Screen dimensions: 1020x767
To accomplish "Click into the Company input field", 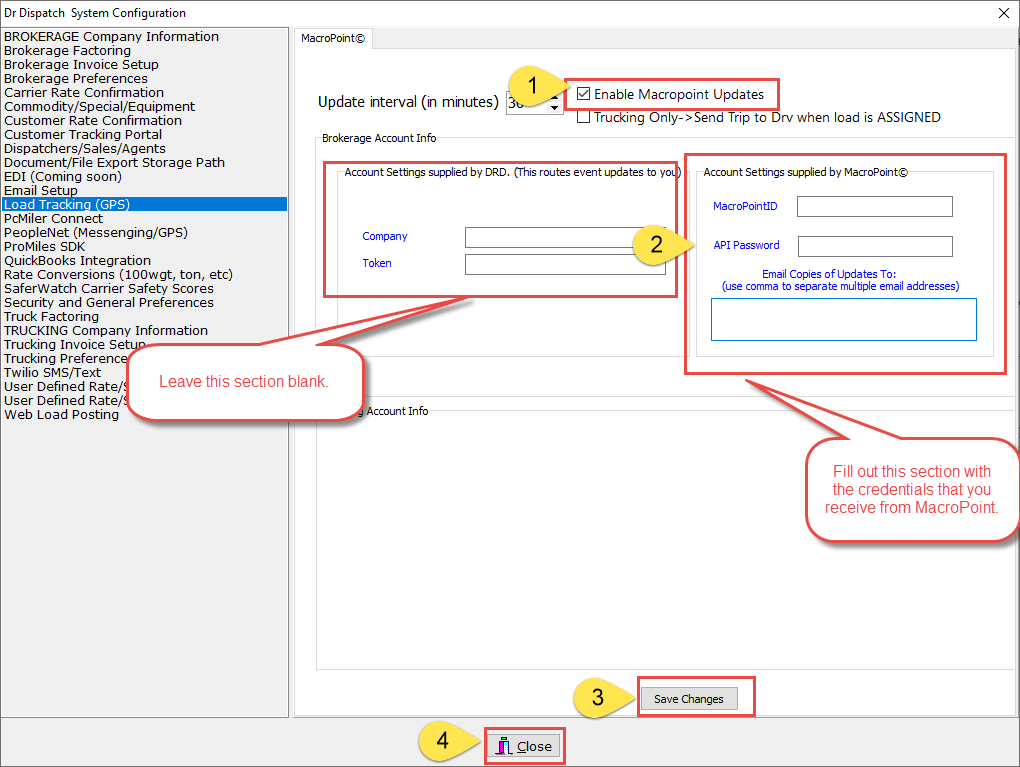I will click(565, 237).
